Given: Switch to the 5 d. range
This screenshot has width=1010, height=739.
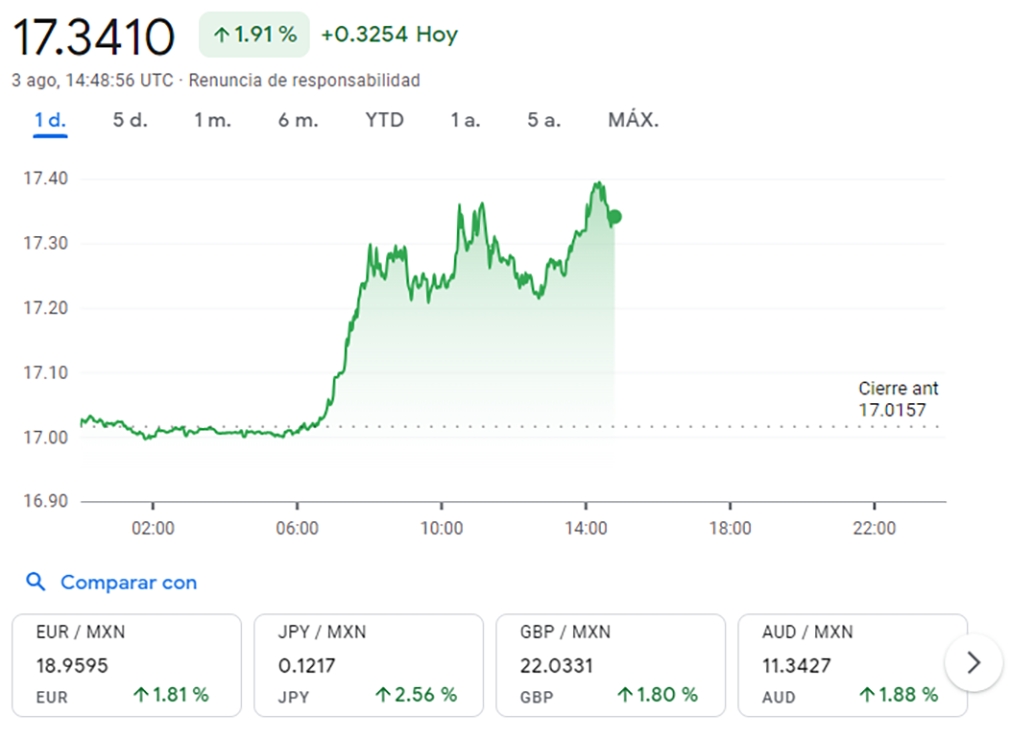Looking at the screenshot, I should [x=130, y=120].
